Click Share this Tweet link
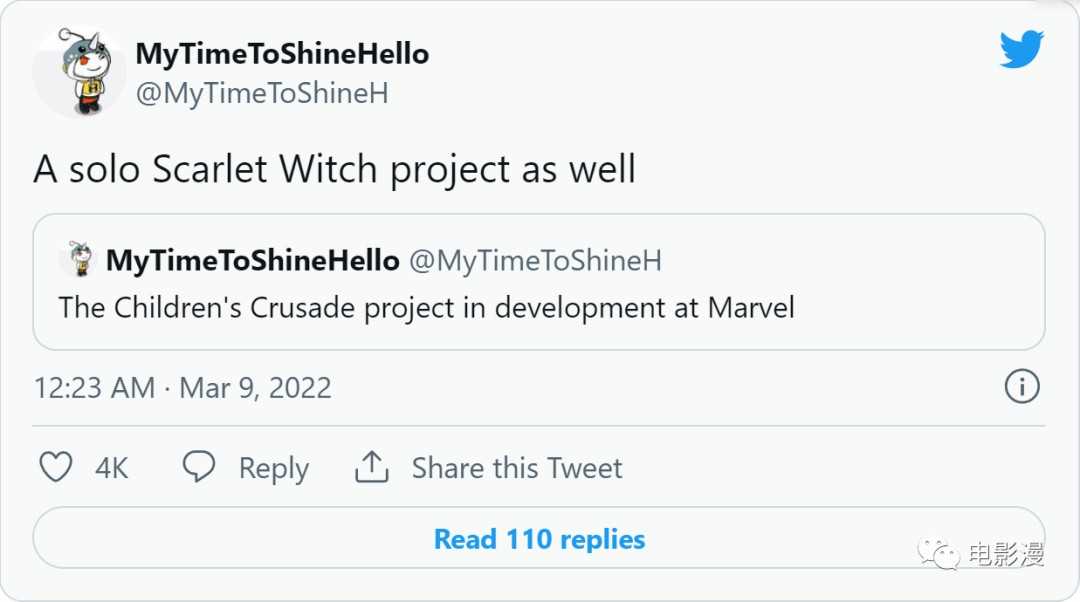Screen dimensions: 1080x602 tap(517, 468)
